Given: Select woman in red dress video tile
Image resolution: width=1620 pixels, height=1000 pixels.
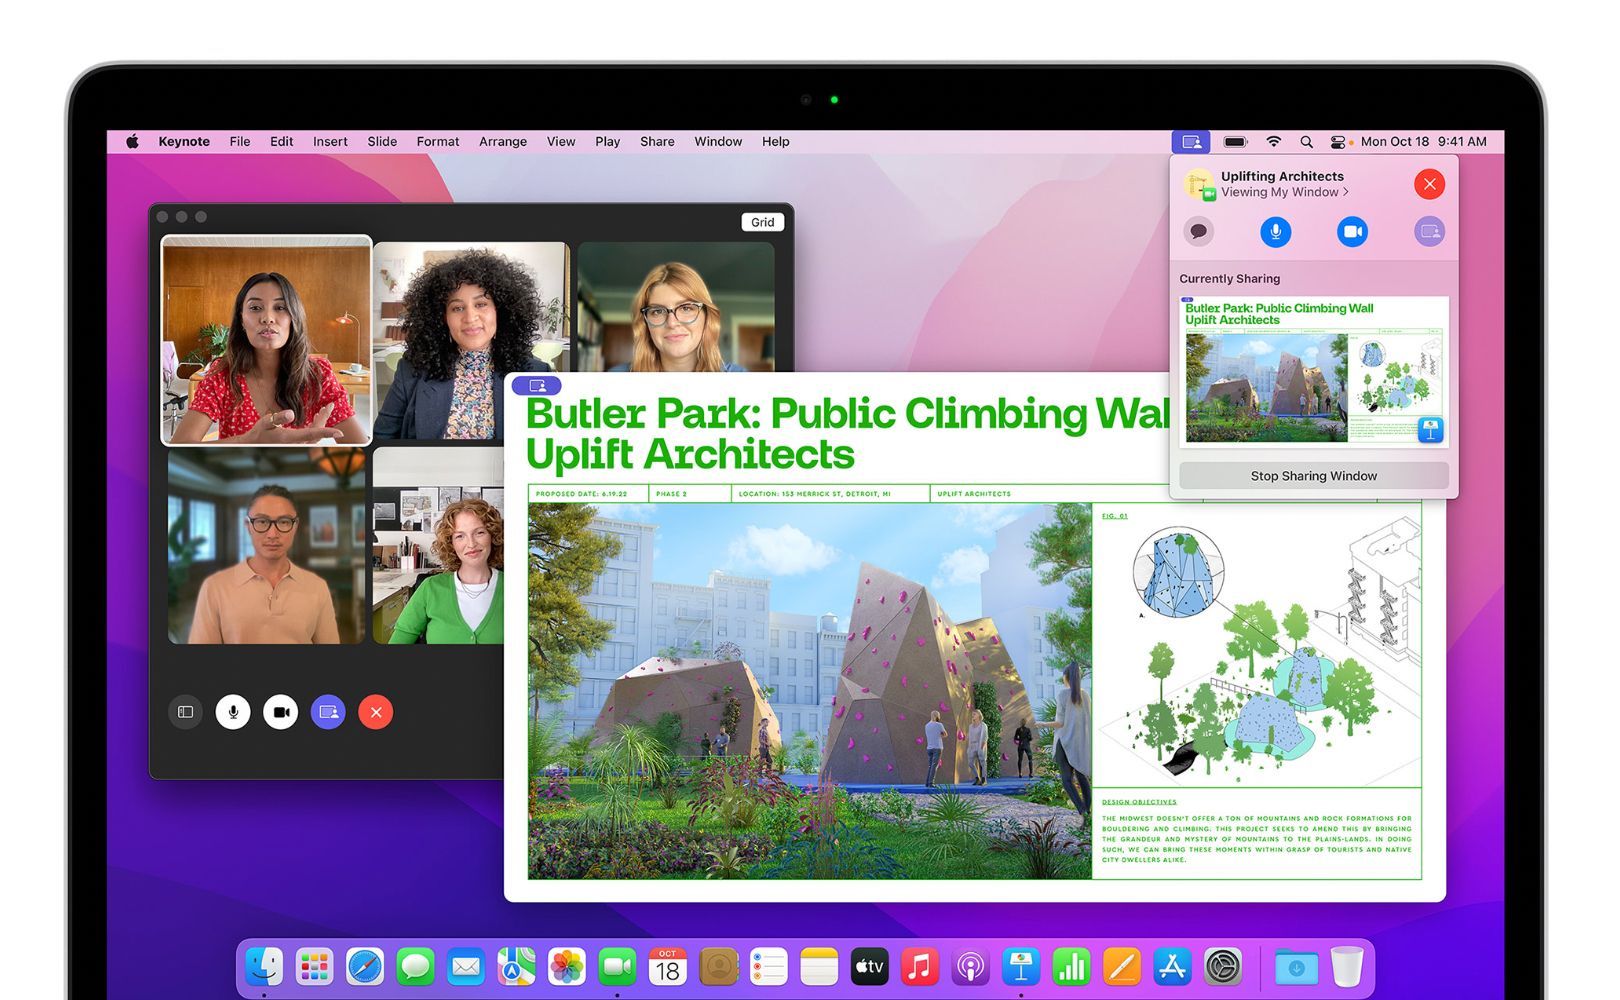Looking at the screenshot, I should pyautogui.click(x=266, y=341).
